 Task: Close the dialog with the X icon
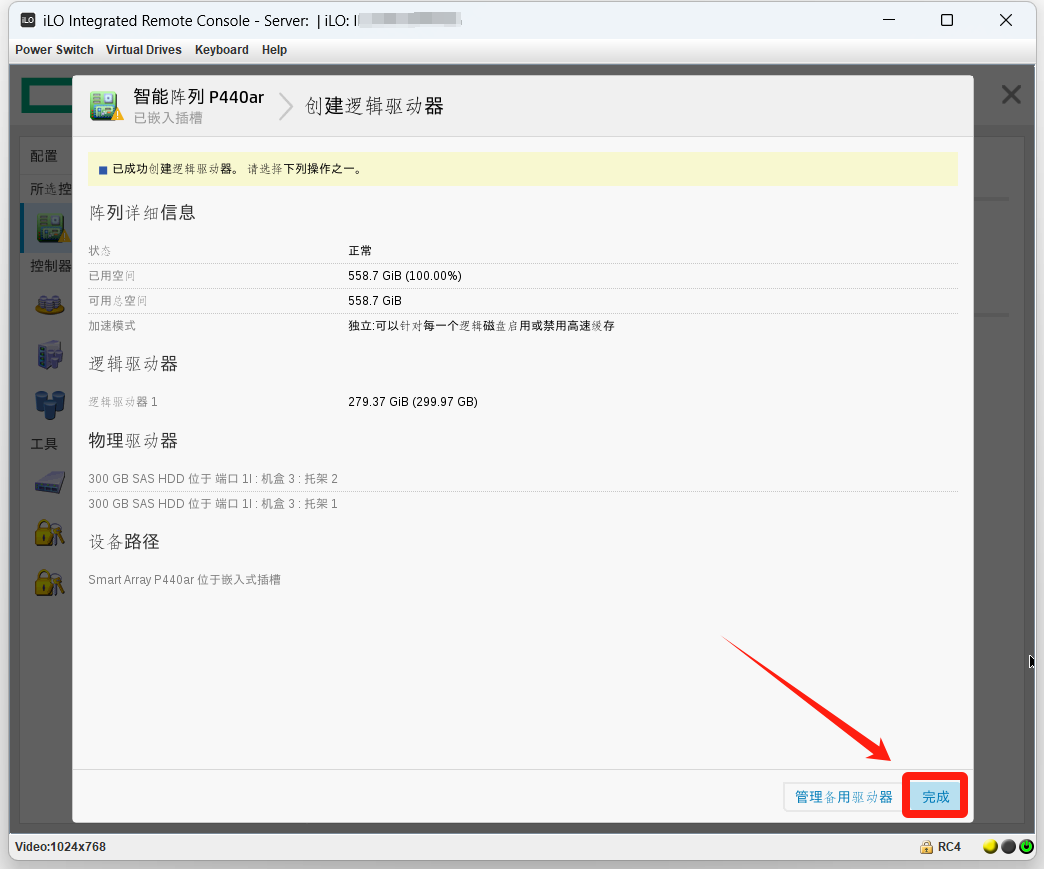(x=1011, y=95)
